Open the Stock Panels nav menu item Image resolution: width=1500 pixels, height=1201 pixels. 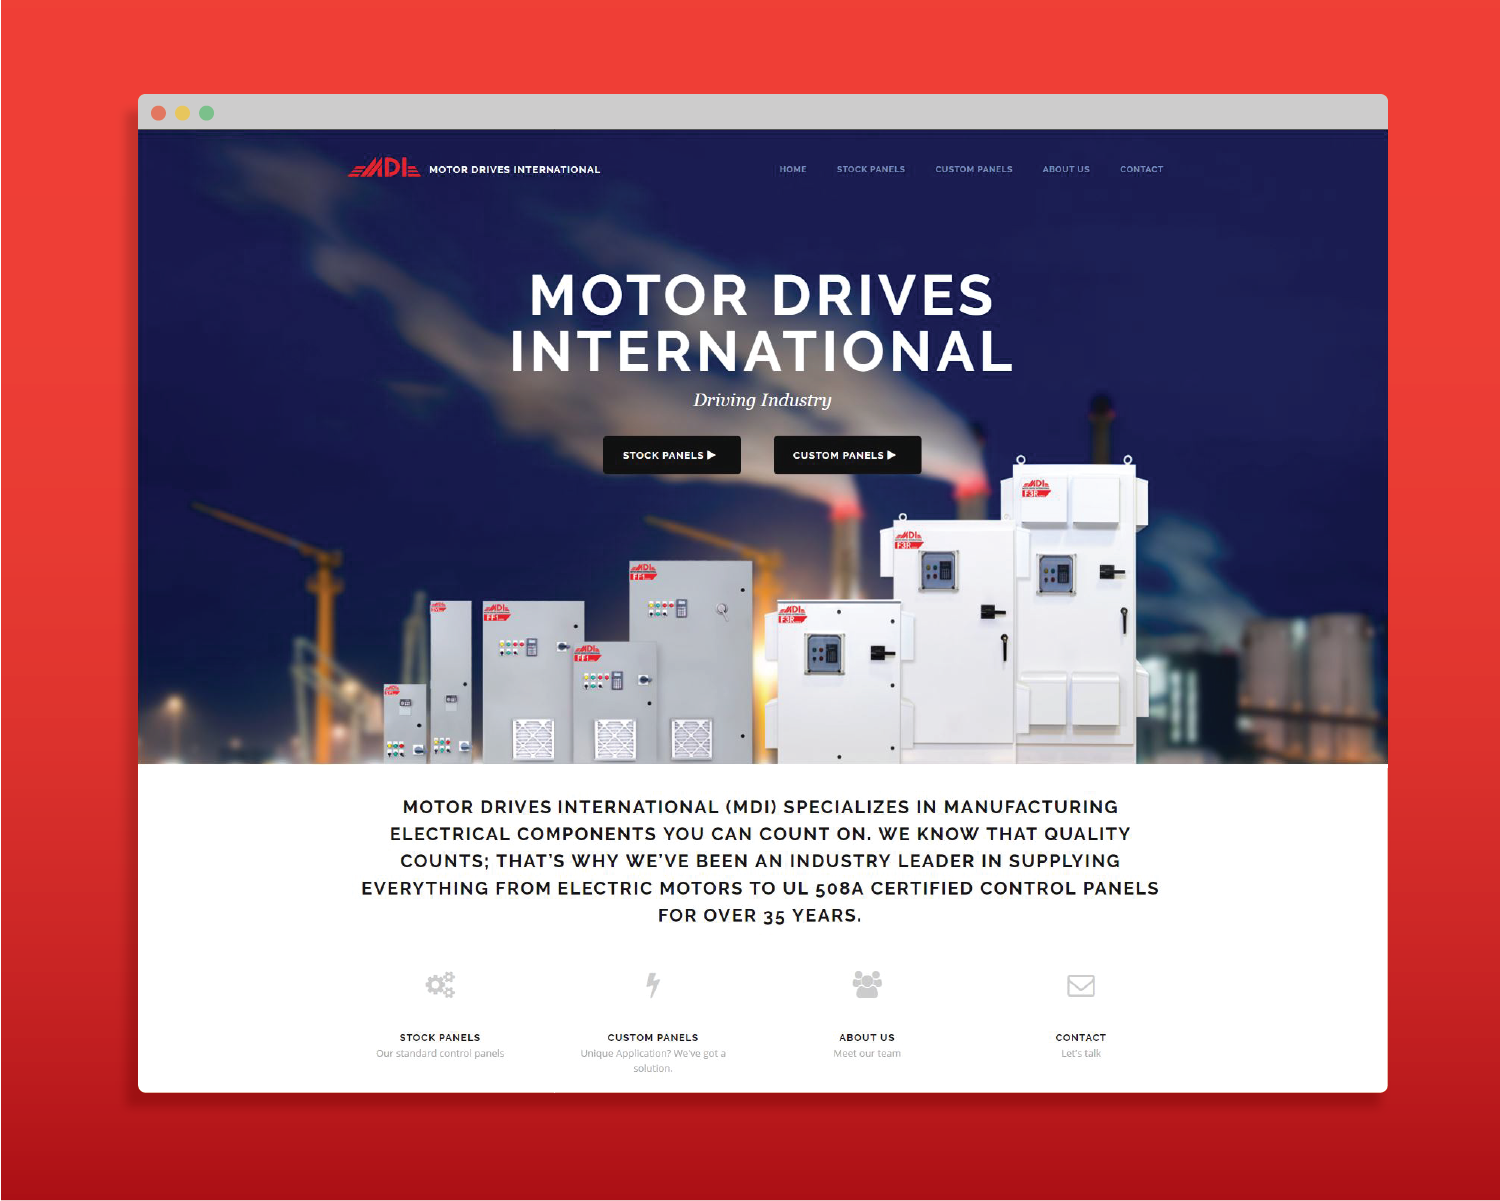pos(871,169)
